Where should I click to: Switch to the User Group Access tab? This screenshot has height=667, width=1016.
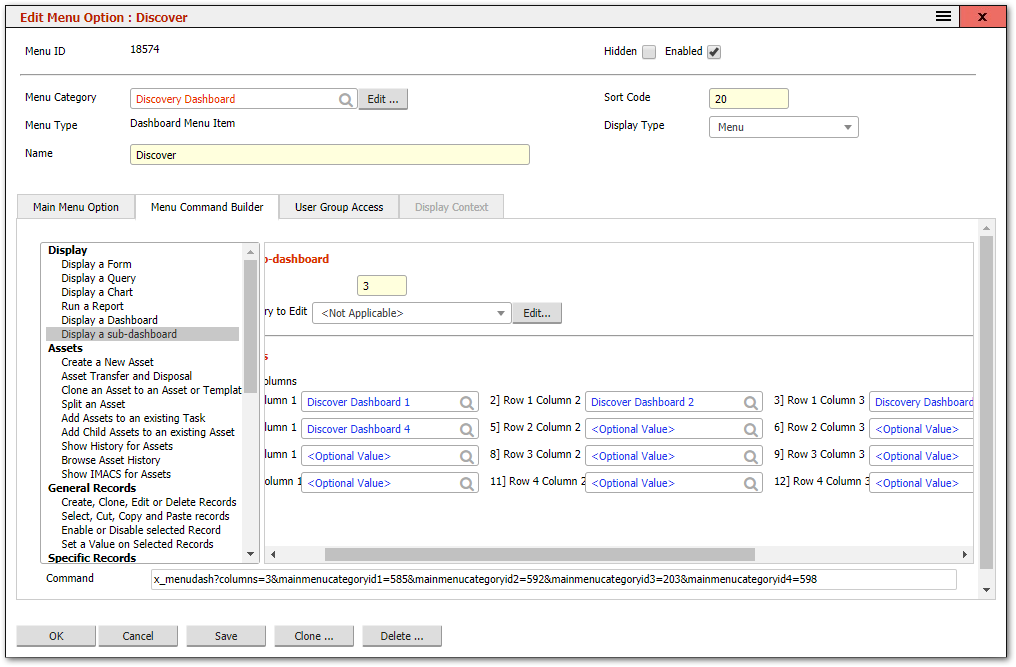click(x=340, y=207)
